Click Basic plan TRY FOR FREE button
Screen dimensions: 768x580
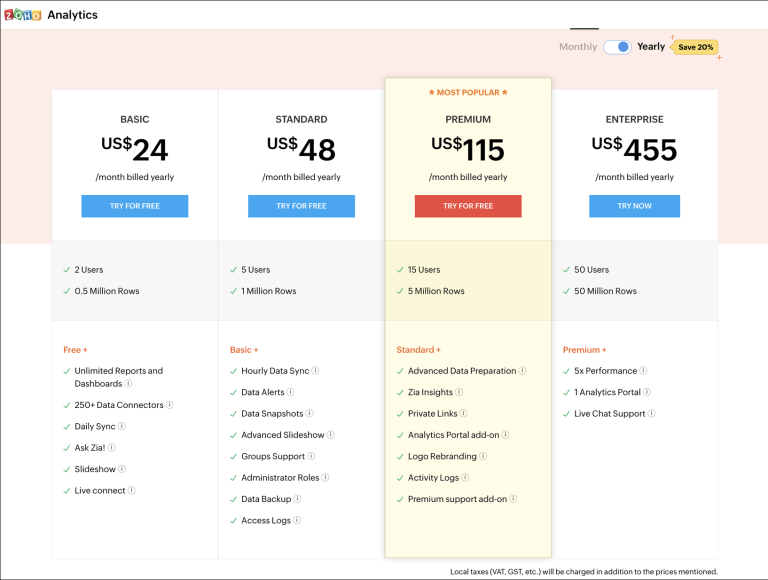[x=135, y=206]
